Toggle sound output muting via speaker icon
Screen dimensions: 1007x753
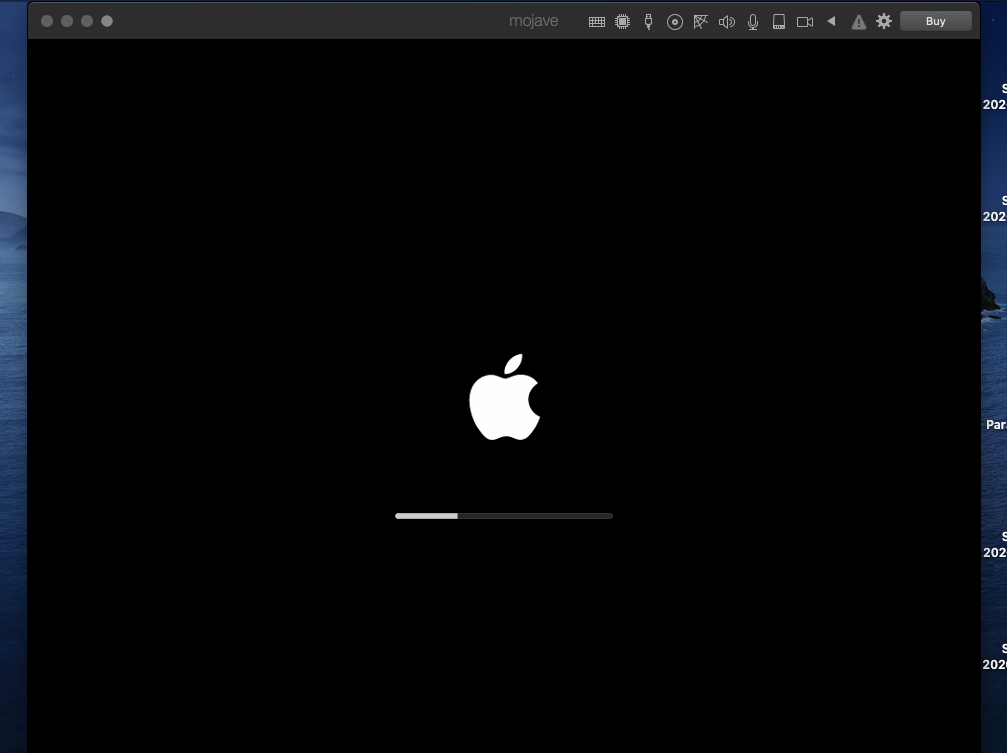(x=727, y=20)
